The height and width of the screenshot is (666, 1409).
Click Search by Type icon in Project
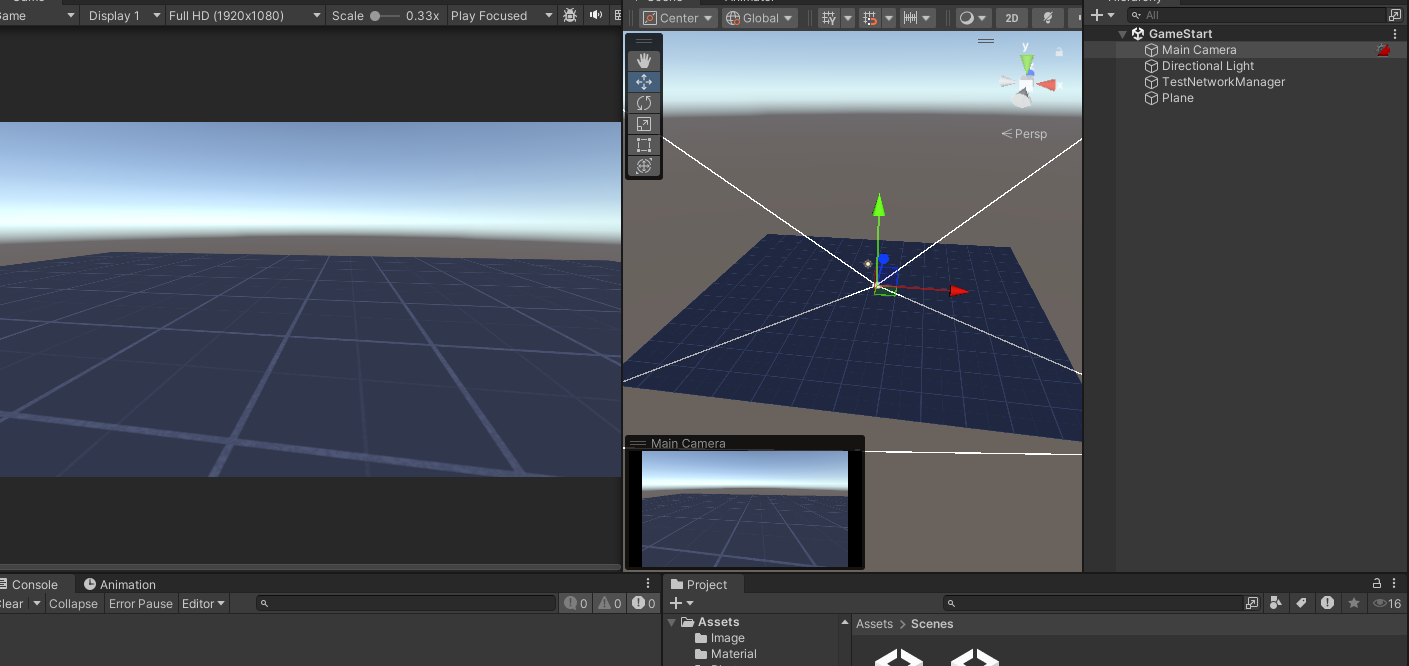click(1276, 603)
